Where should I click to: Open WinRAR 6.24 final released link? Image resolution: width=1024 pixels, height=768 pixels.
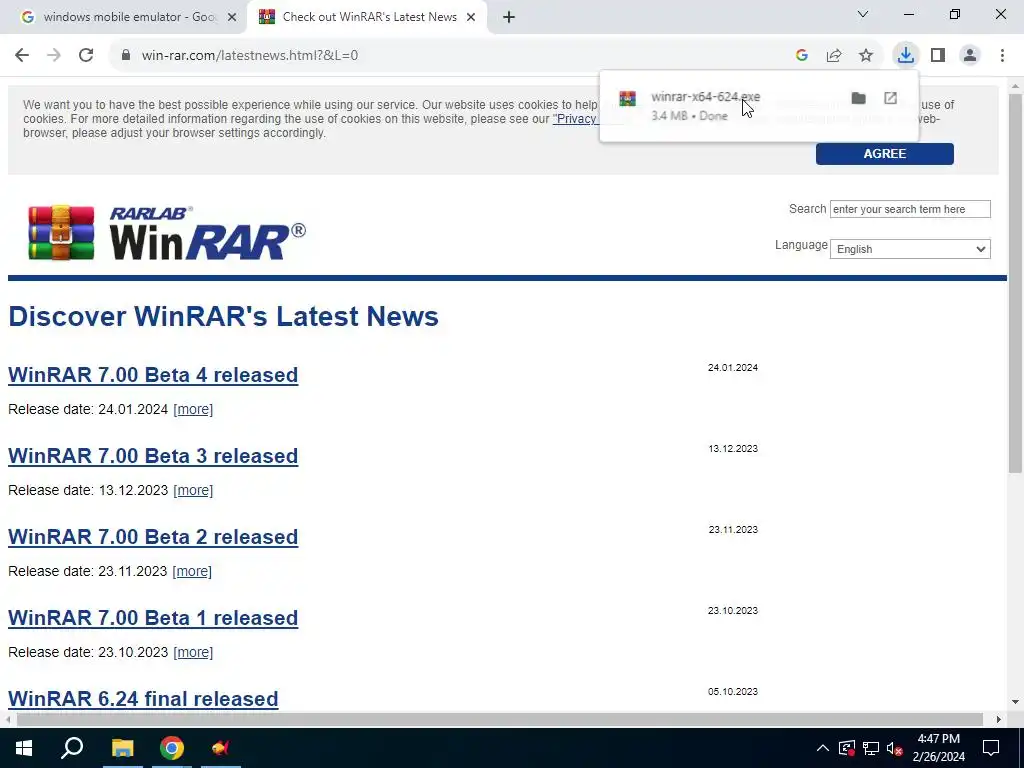click(143, 699)
